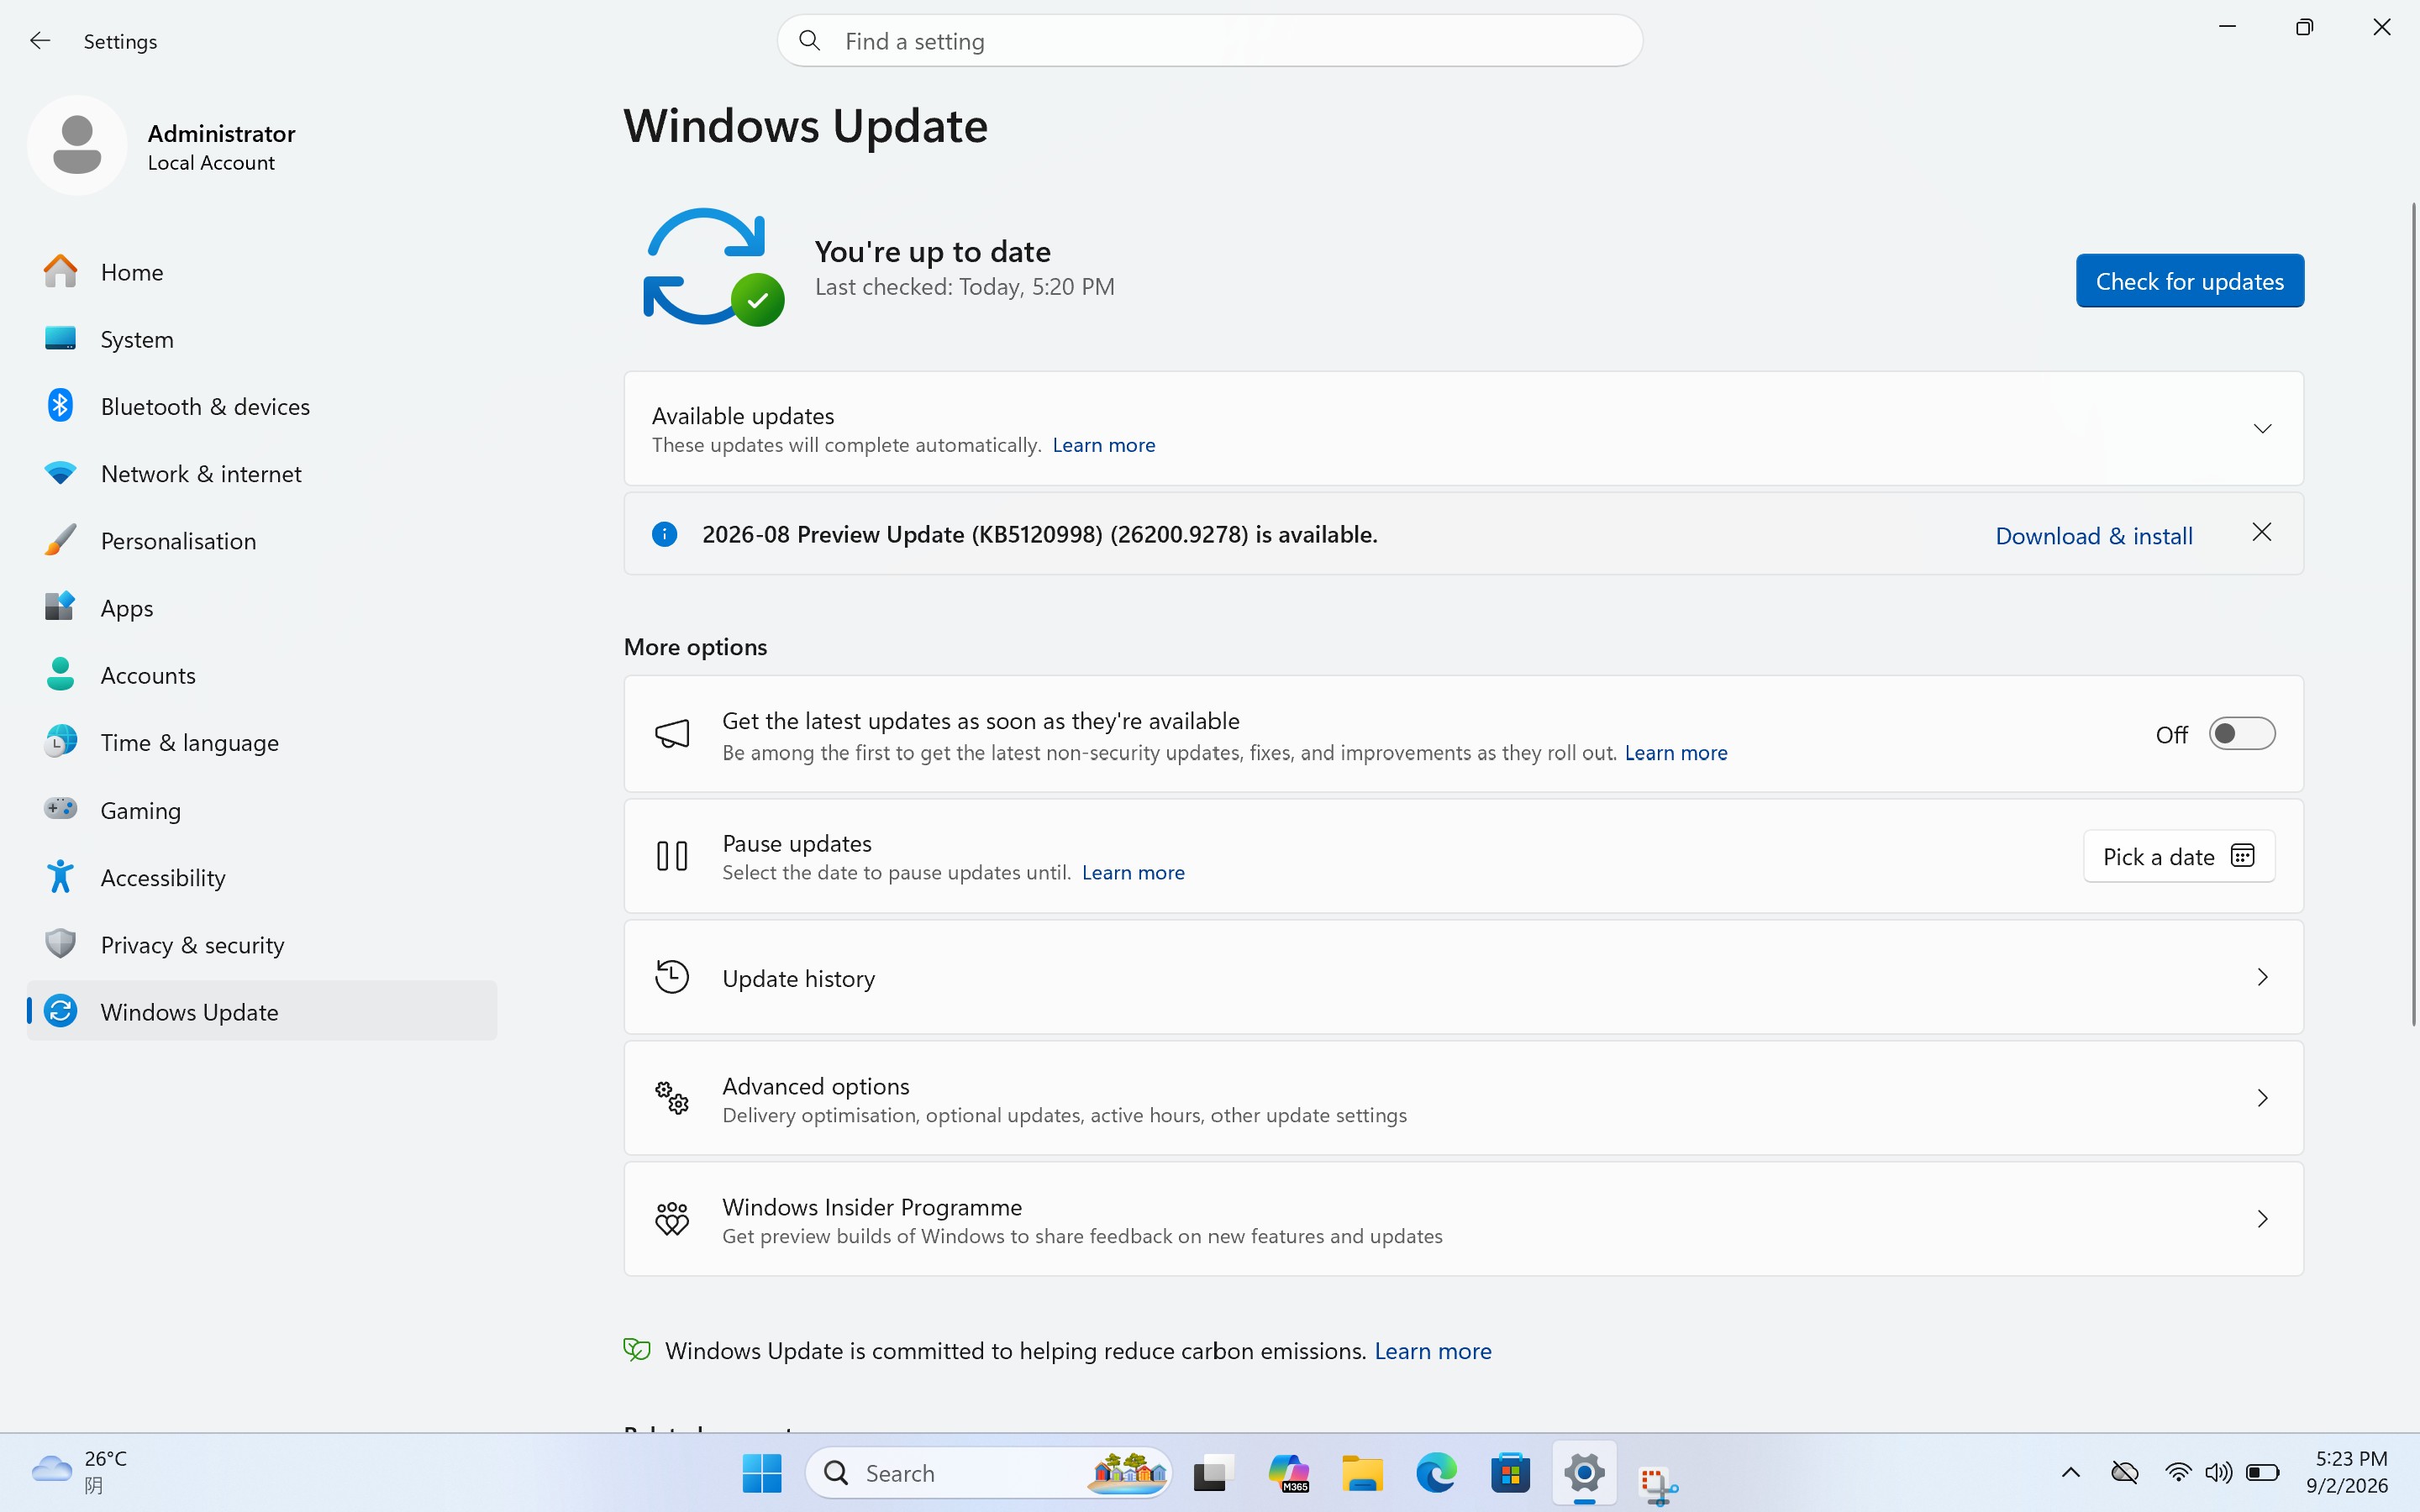Click the info icon beside the Preview Update notice

(664, 534)
